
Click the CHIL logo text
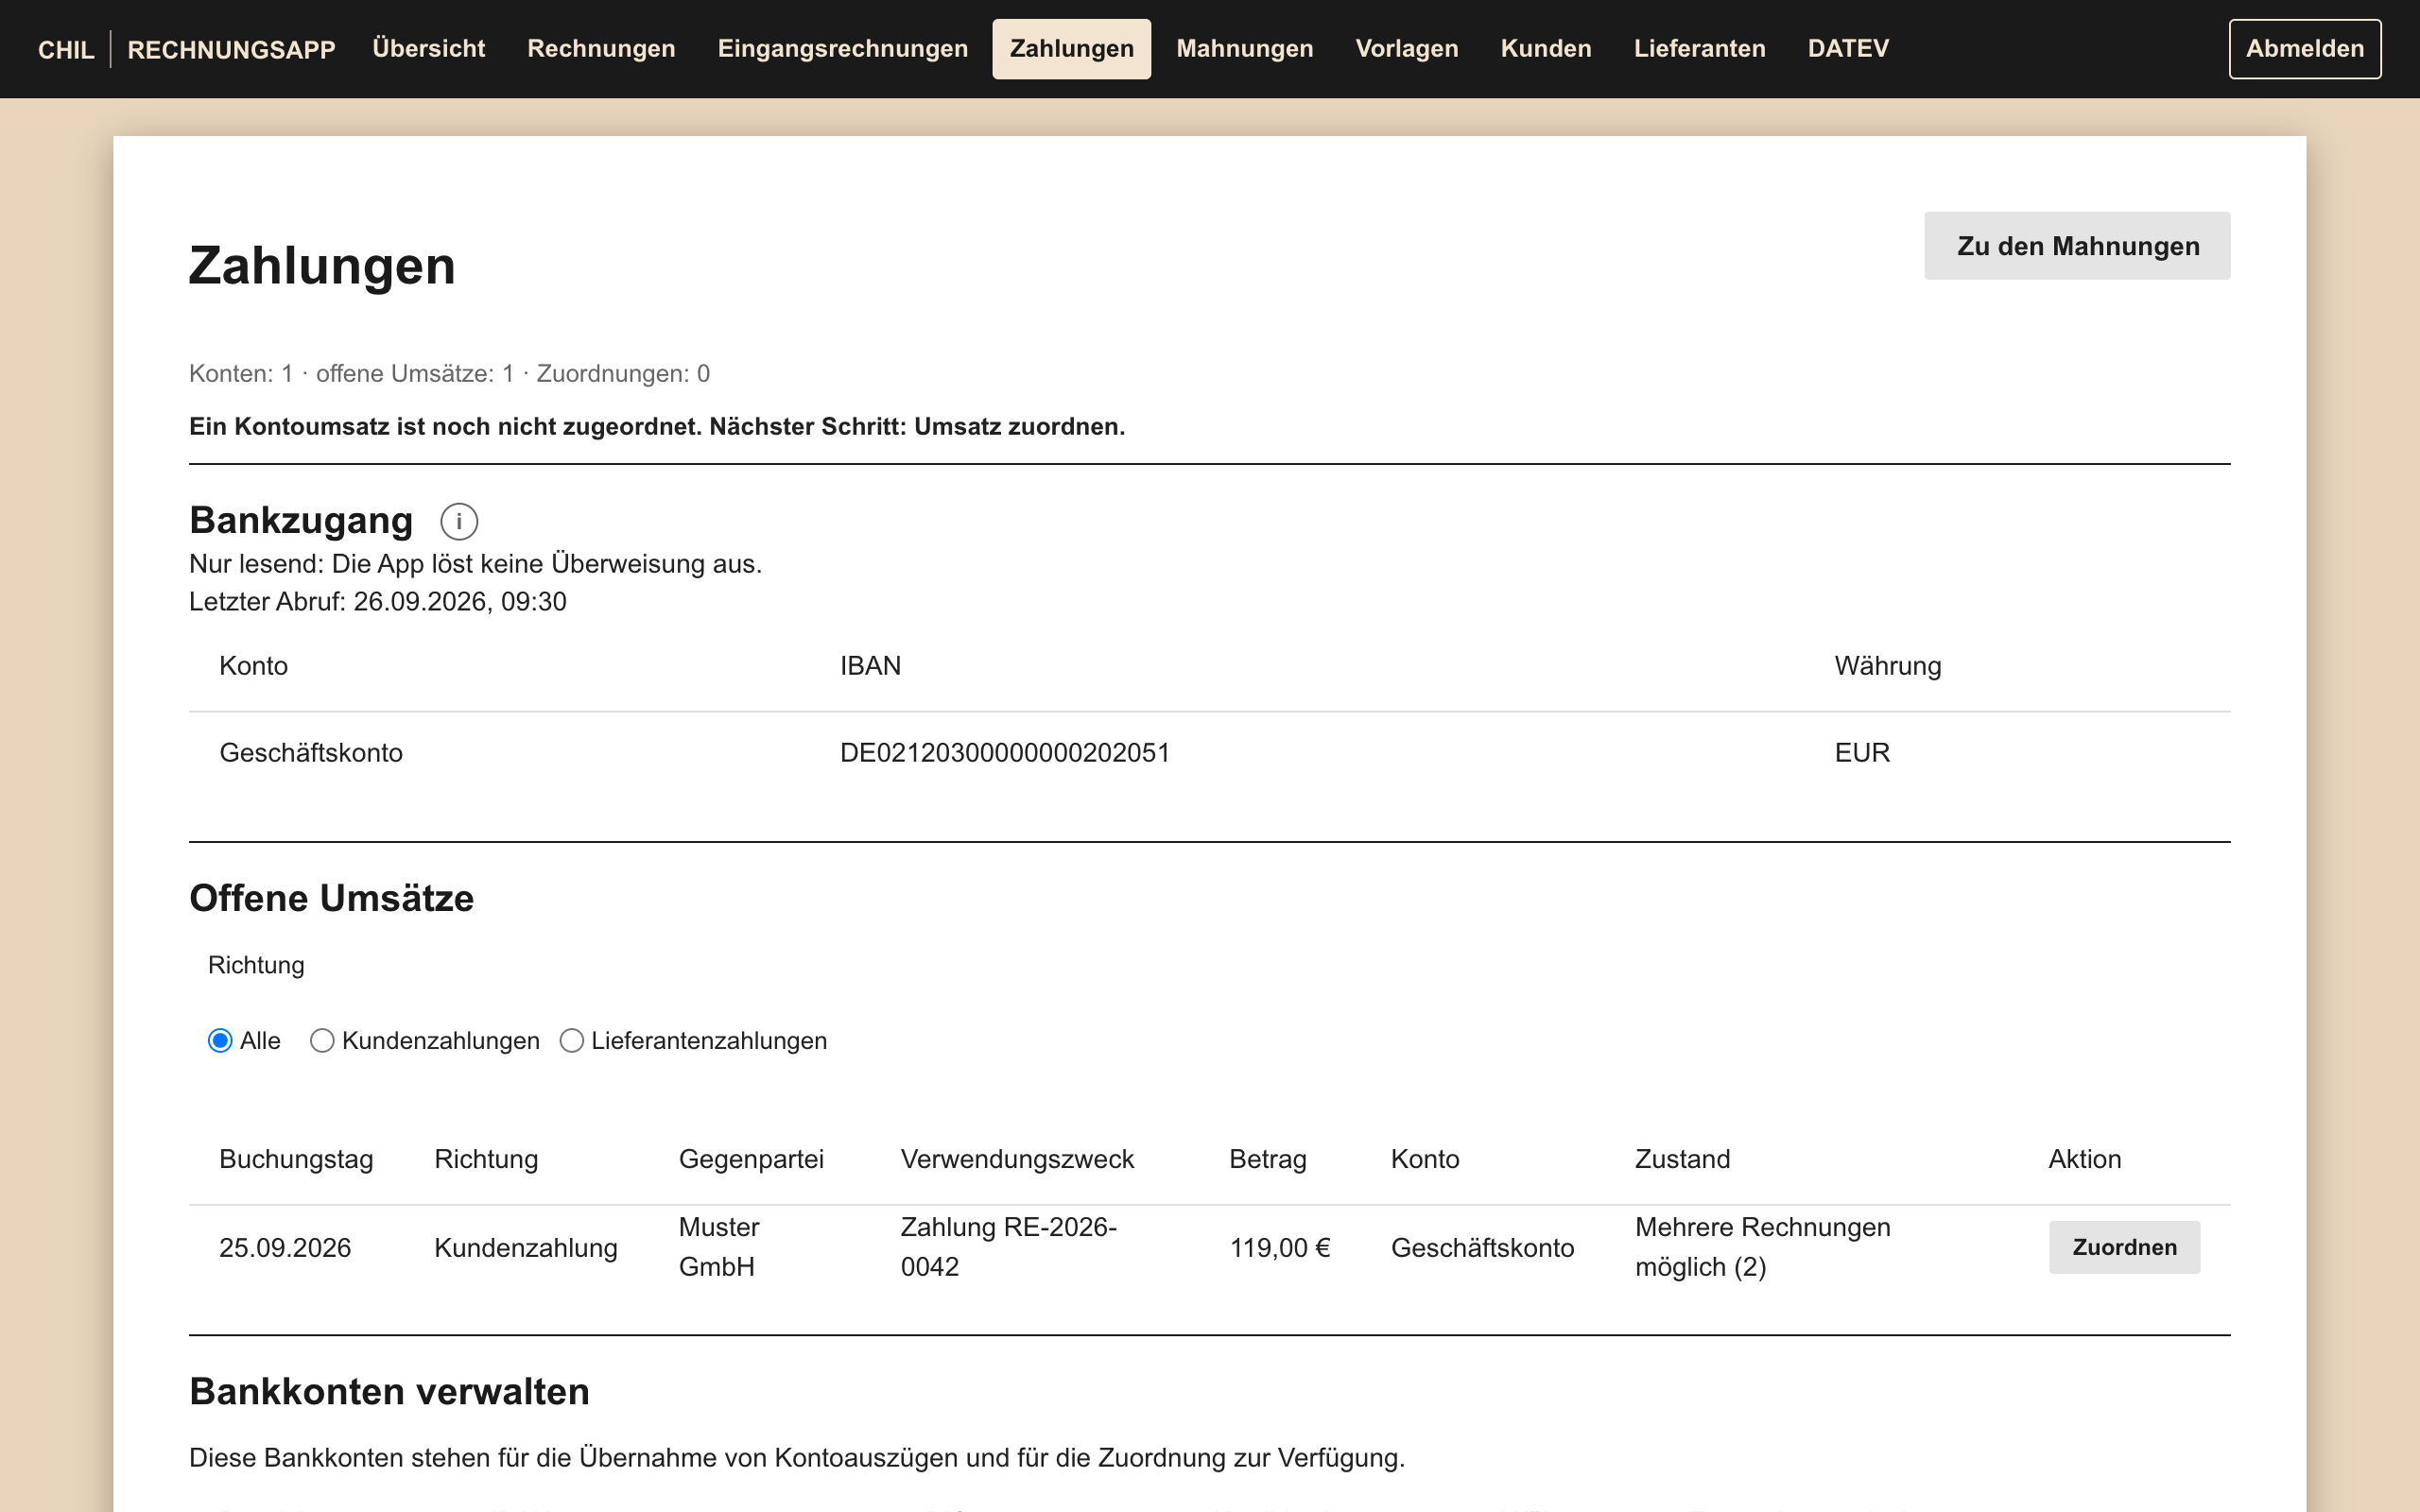coord(66,49)
